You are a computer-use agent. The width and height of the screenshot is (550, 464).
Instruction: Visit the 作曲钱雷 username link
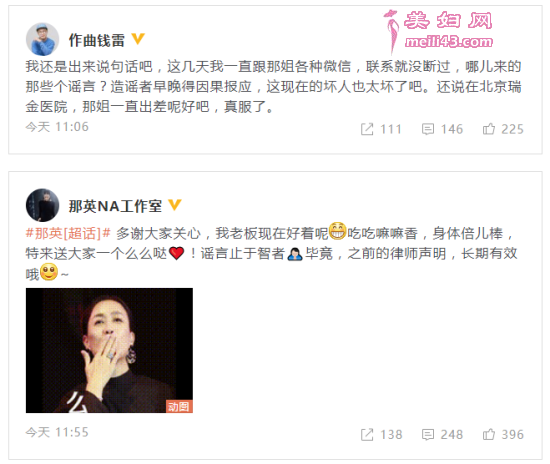pos(96,40)
